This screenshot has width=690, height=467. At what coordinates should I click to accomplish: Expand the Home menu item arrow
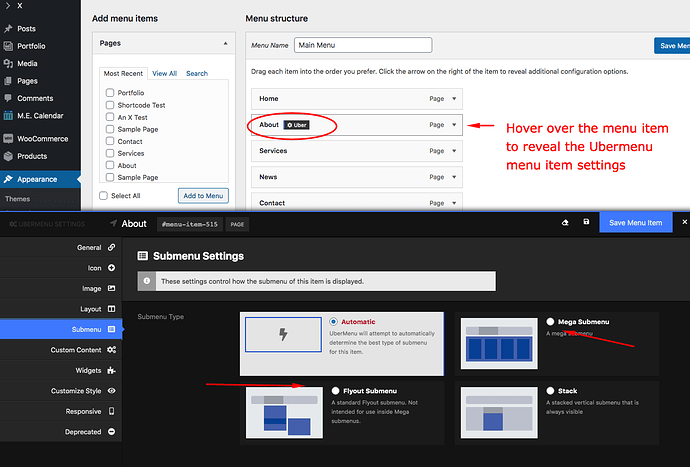coord(454,99)
